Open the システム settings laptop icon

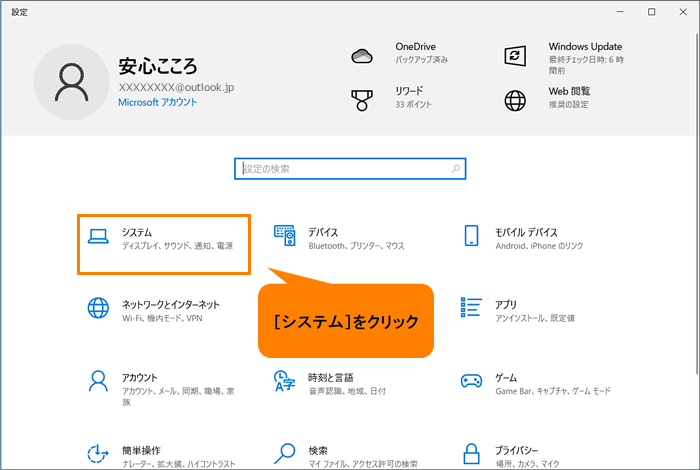pyautogui.click(x=98, y=236)
